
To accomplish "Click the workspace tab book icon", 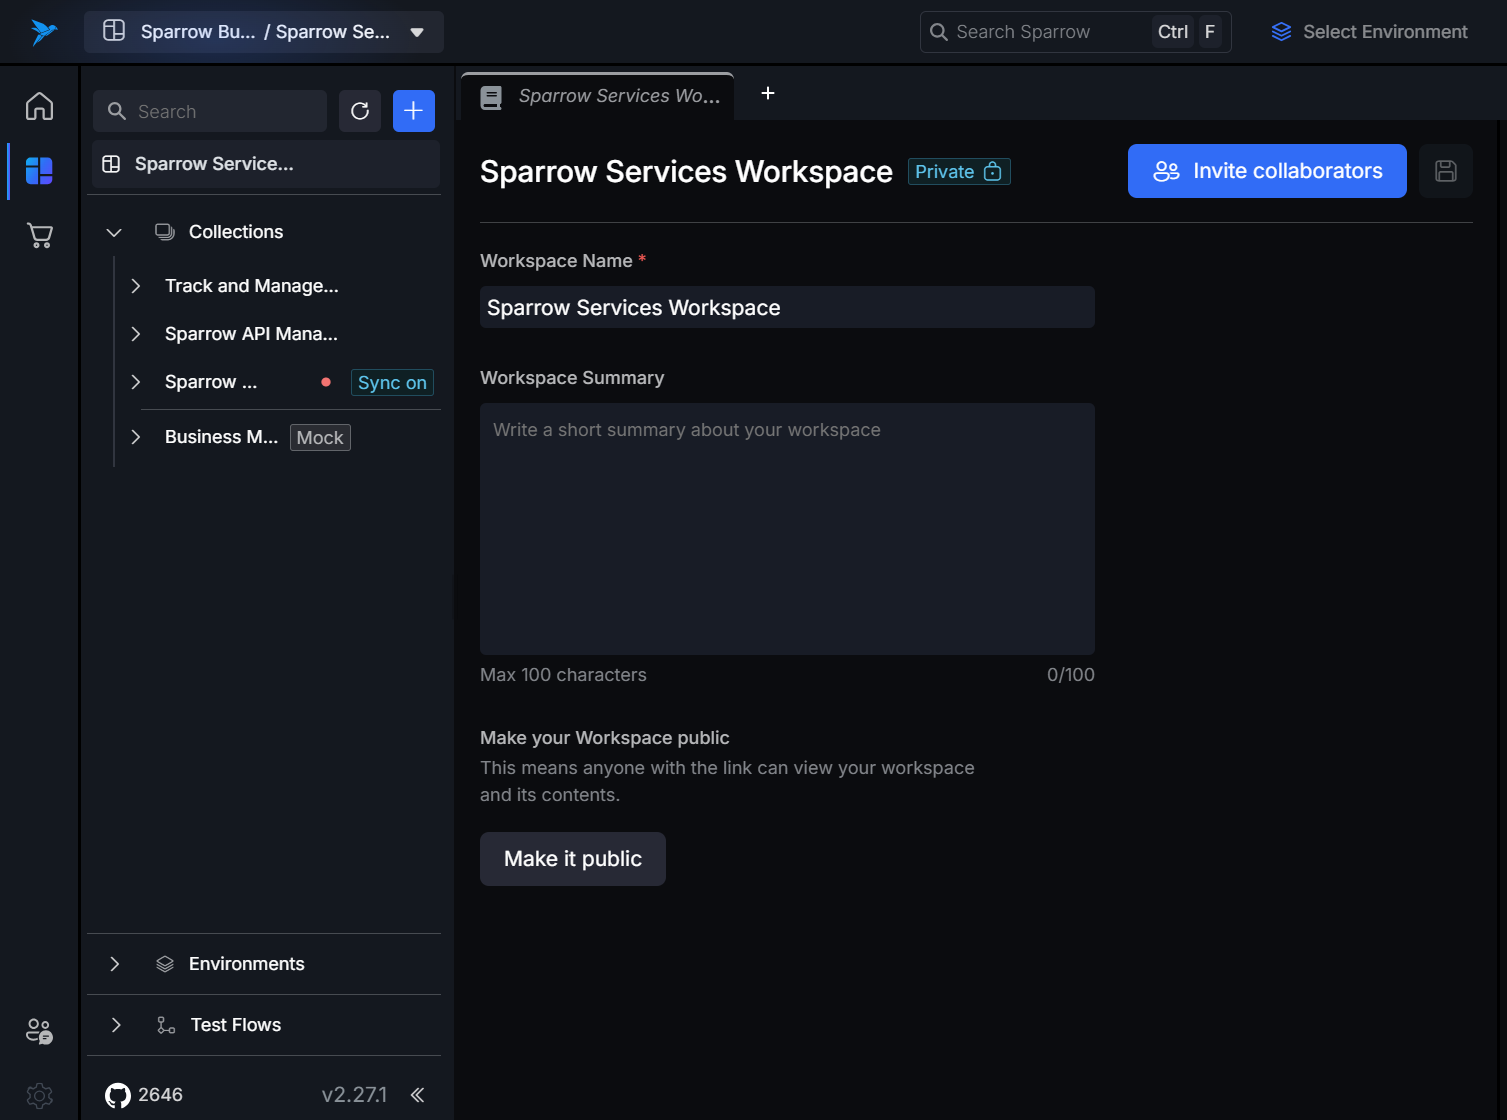I will click(491, 97).
